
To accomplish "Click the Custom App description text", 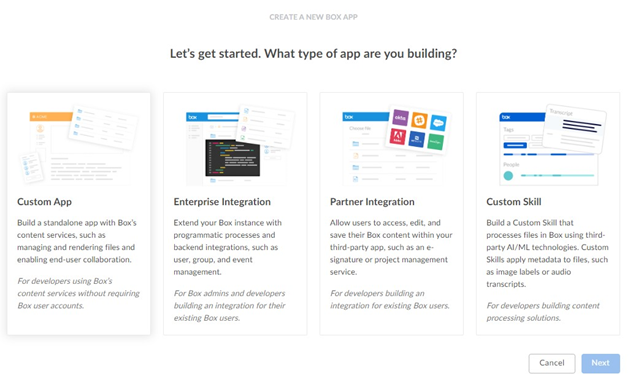I will 77,241.
